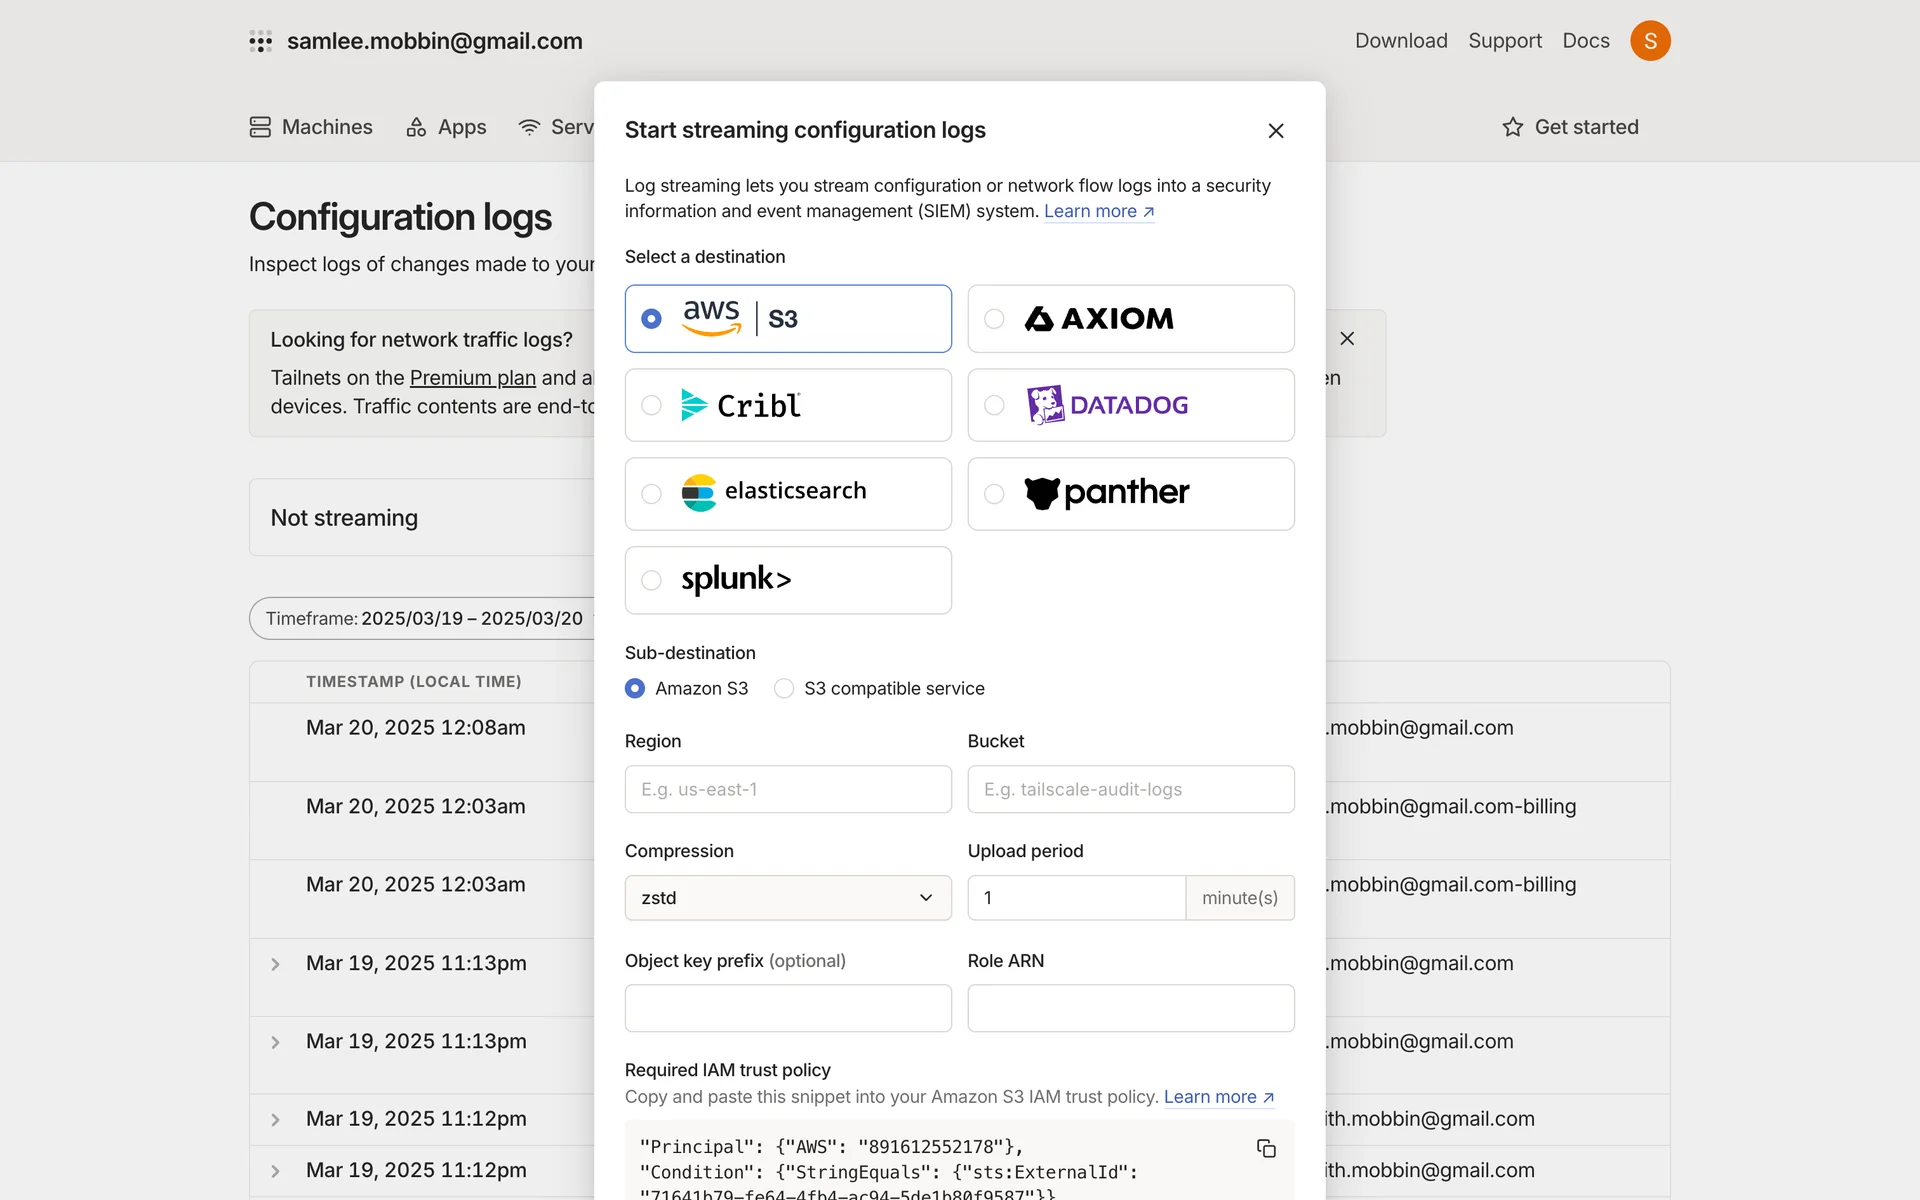Select S3 compatible service sub-destination

tap(784, 688)
